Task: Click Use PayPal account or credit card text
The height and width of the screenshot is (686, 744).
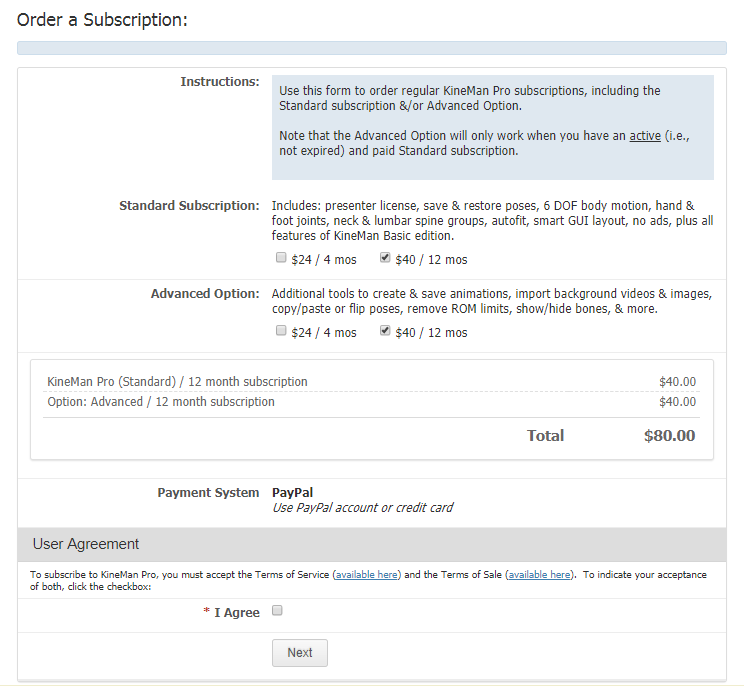Action: coord(363,508)
